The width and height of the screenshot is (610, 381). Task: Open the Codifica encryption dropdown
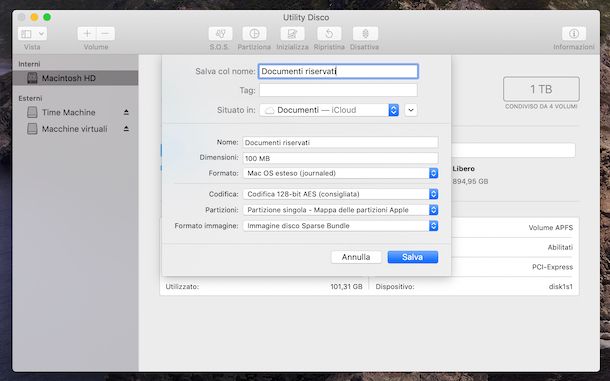(x=340, y=194)
